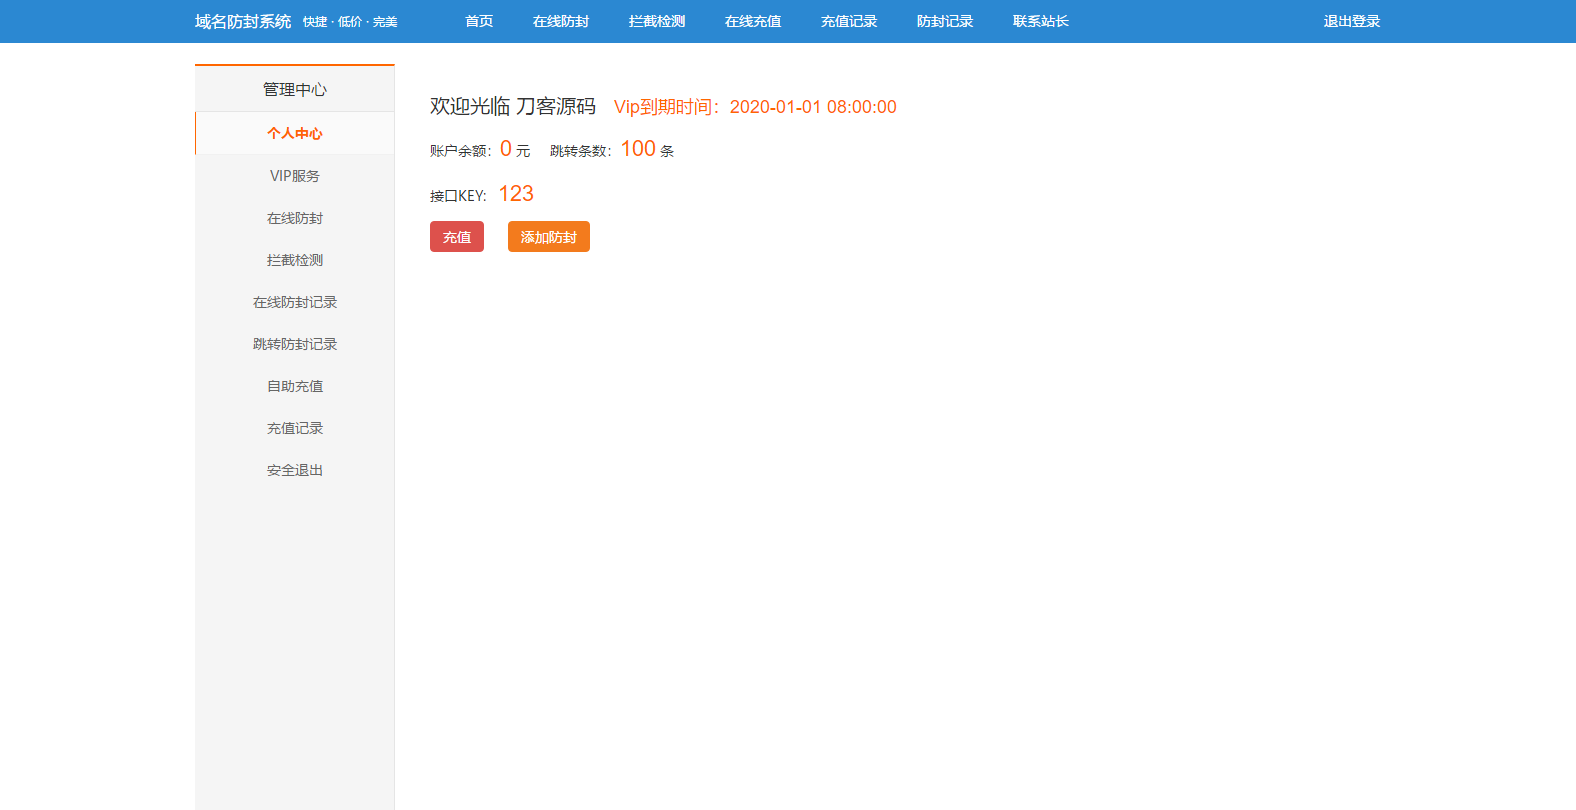Screen dimensions: 1576x810
Task: Go to 在线防封 in the top navigation
Action: click(561, 21)
